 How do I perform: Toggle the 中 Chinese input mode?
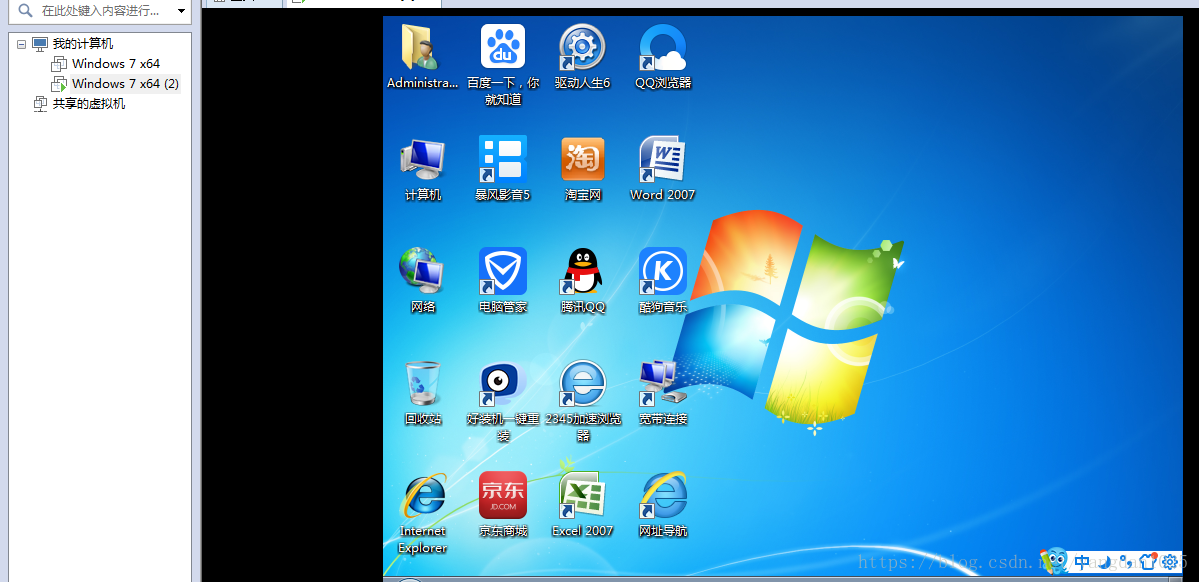(x=1082, y=562)
